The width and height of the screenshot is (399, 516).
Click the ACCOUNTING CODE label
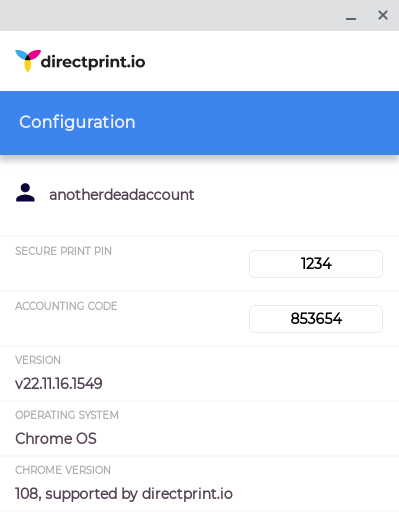click(66, 306)
